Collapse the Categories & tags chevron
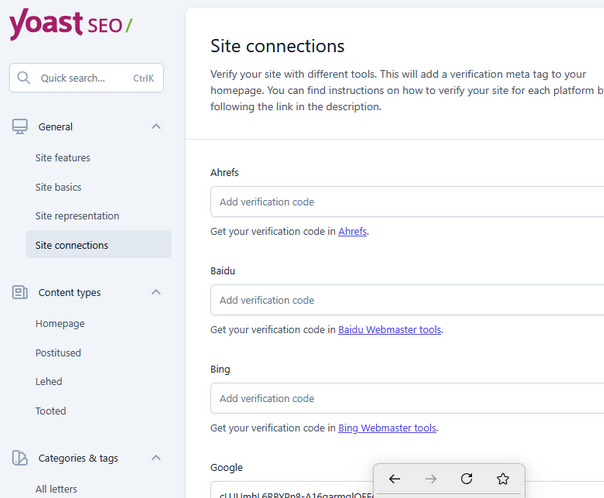The image size is (604, 498). point(155,458)
